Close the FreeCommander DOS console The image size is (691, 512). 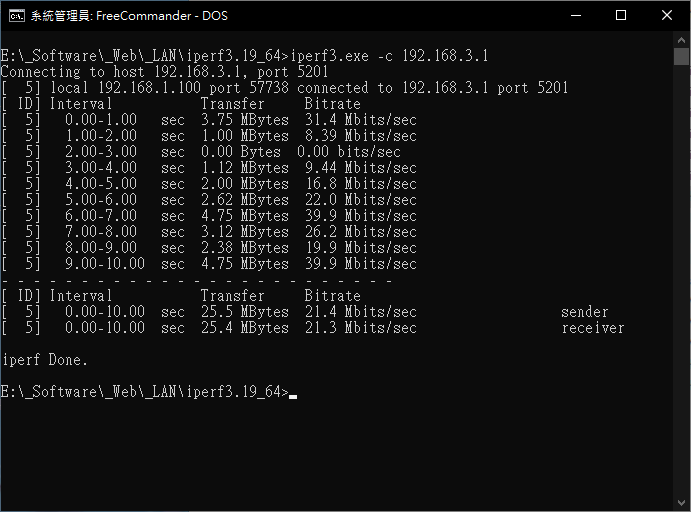pyautogui.click(x=667, y=15)
